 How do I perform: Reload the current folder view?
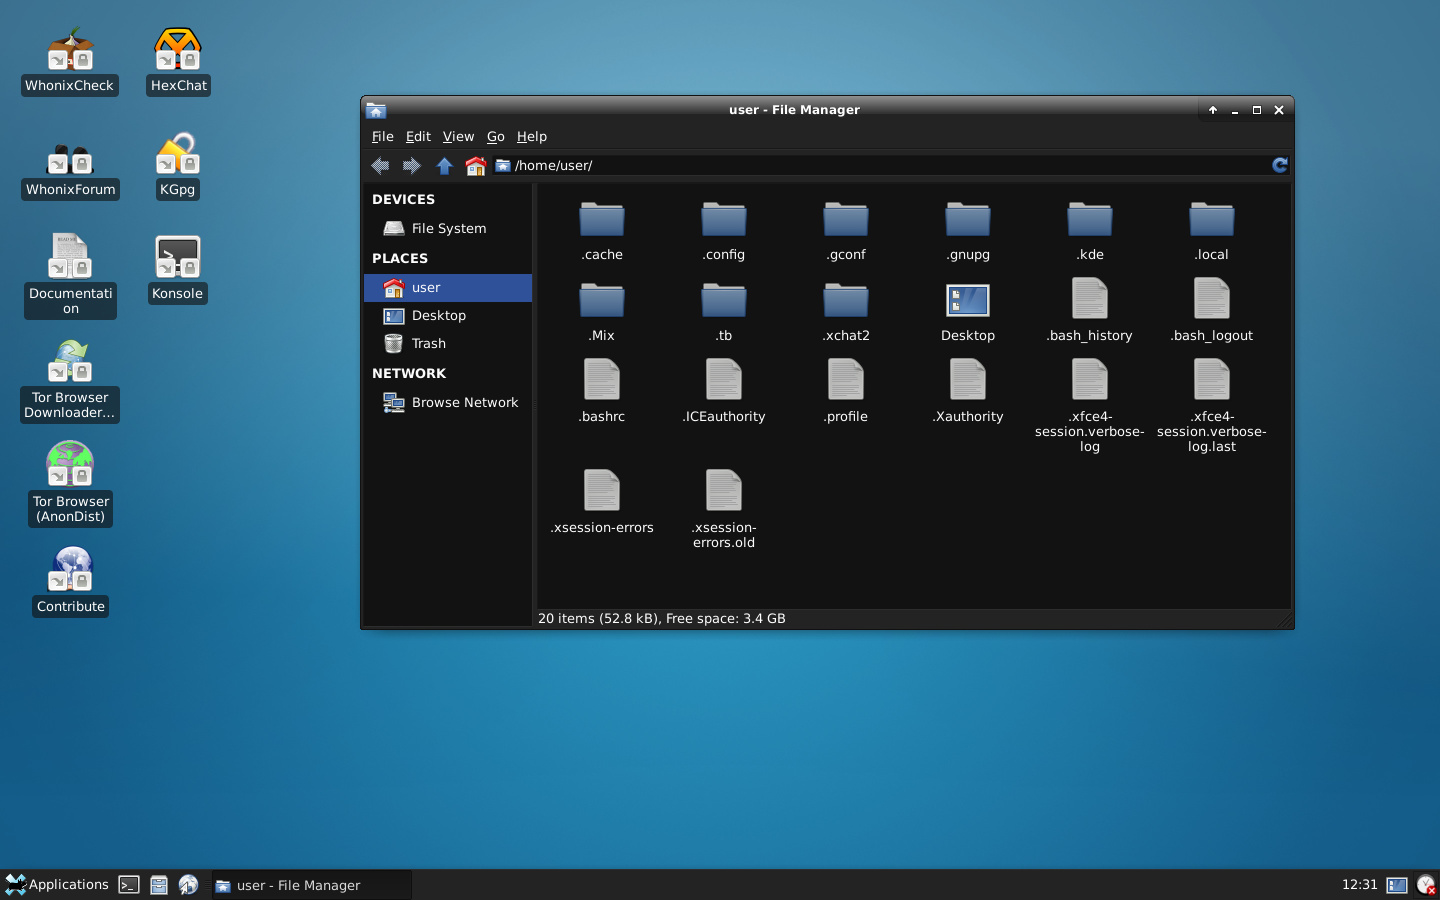click(x=1279, y=165)
